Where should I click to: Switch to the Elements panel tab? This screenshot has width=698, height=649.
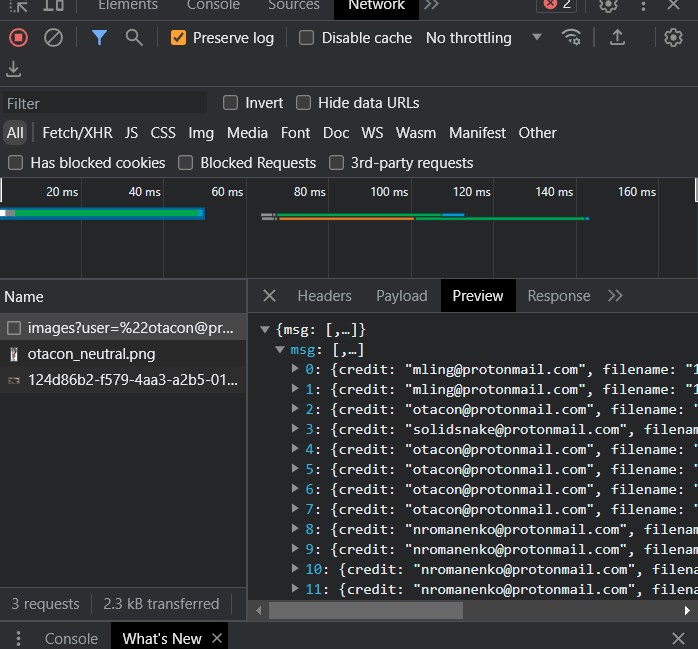(x=128, y=5)
